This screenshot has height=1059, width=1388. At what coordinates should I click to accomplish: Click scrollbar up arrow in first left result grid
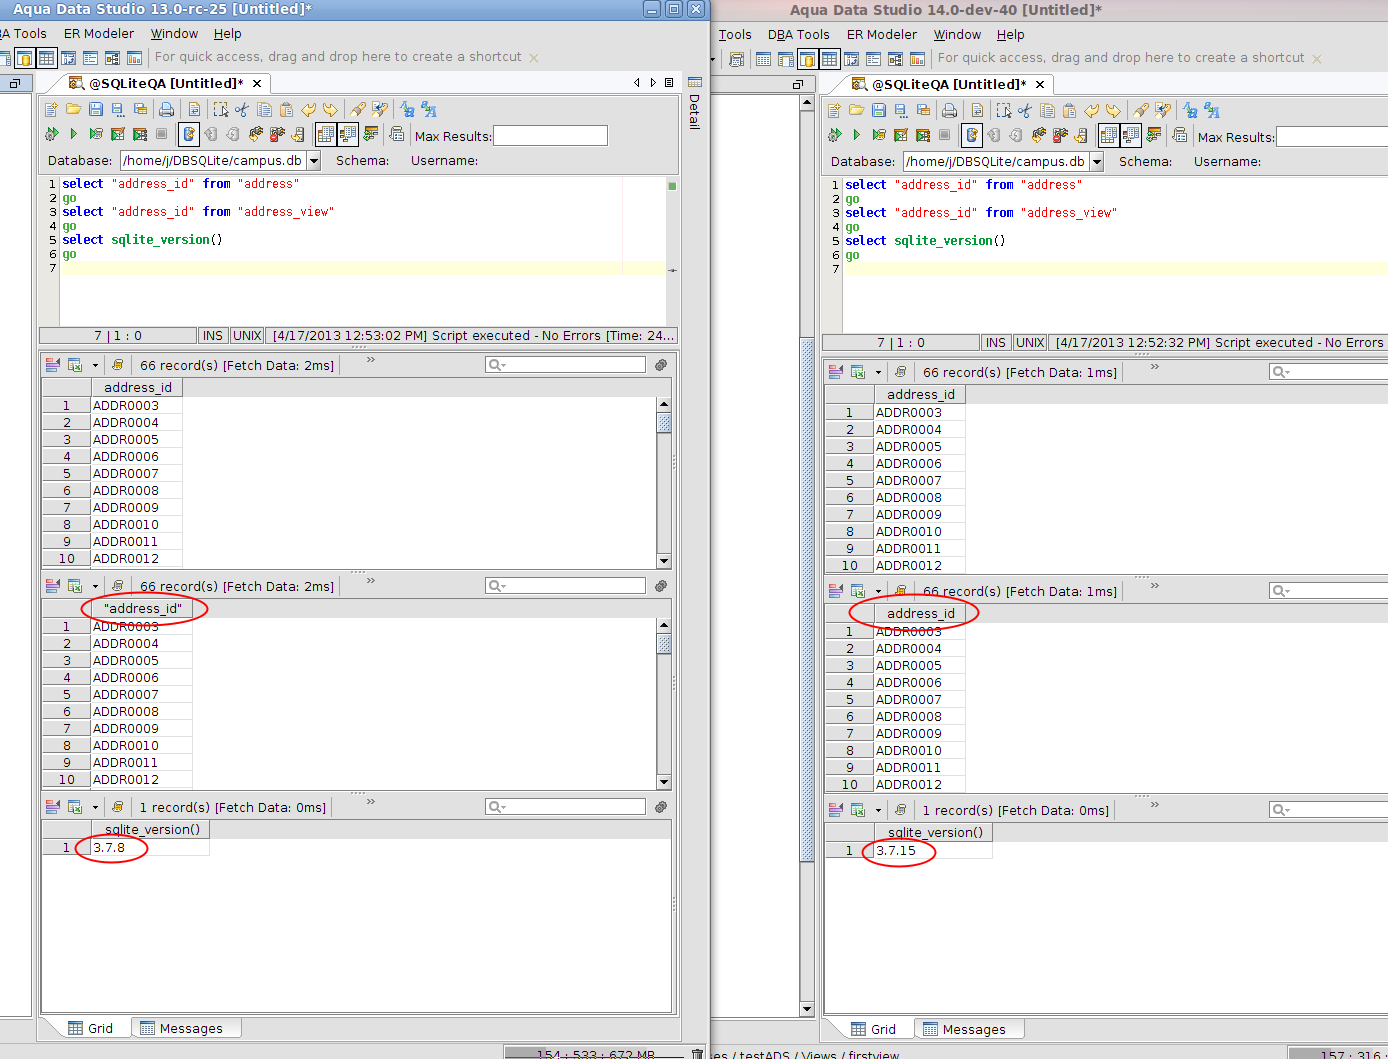(664, 404)
